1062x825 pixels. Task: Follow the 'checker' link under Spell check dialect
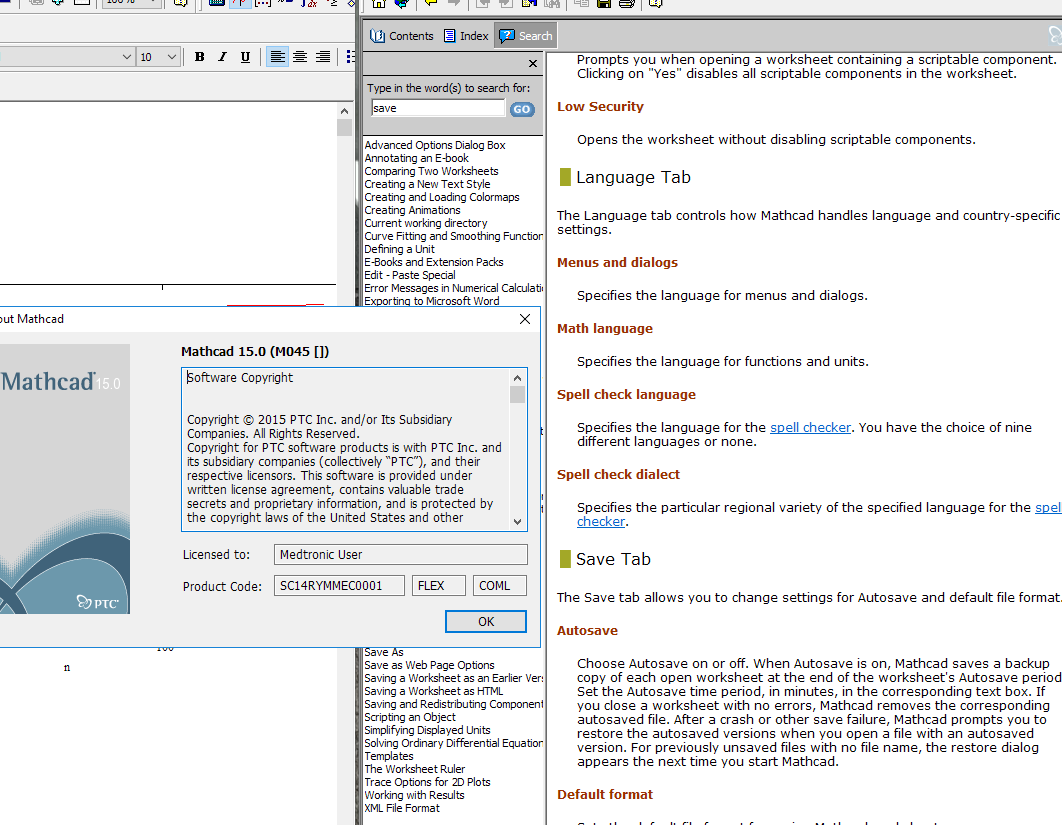[x=601, y=522]
